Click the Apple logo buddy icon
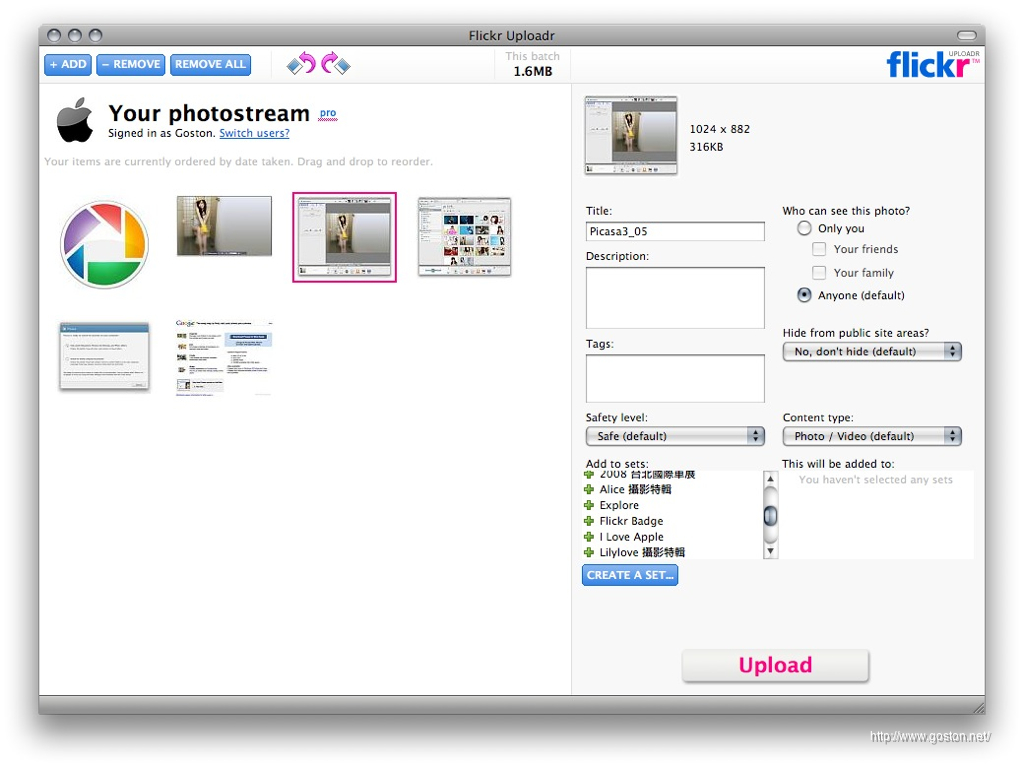1024x768 pixels. coord(75,120)
